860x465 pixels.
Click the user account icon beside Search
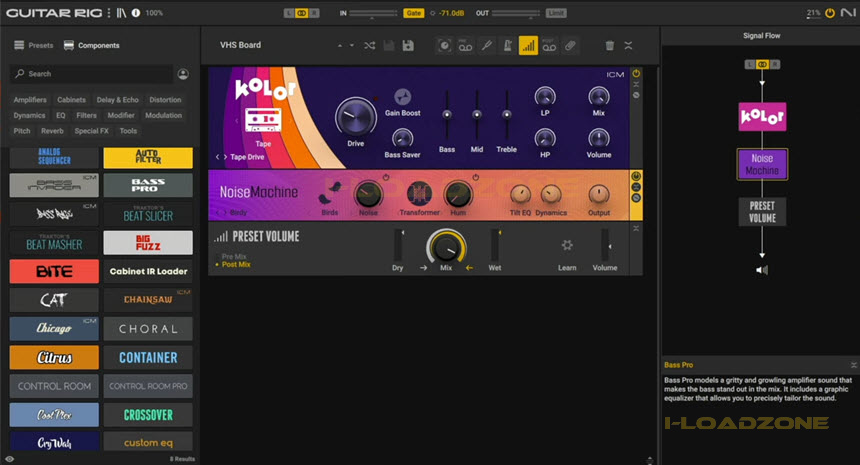[183, 74]
